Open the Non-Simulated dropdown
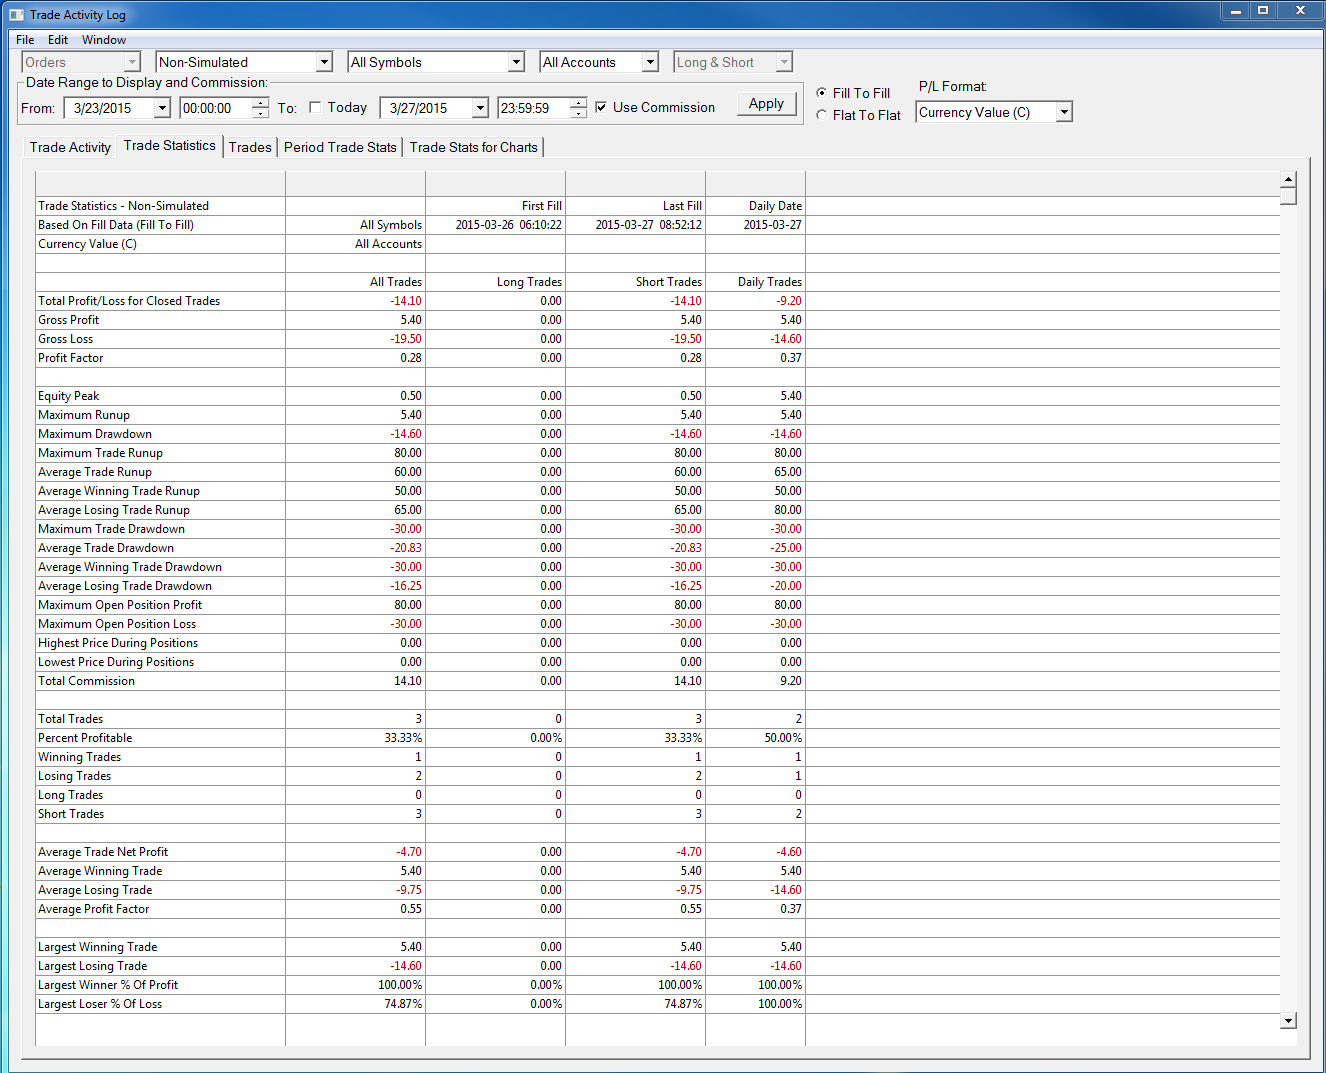Screen dimensions: 1326x1073 point(244,62)
